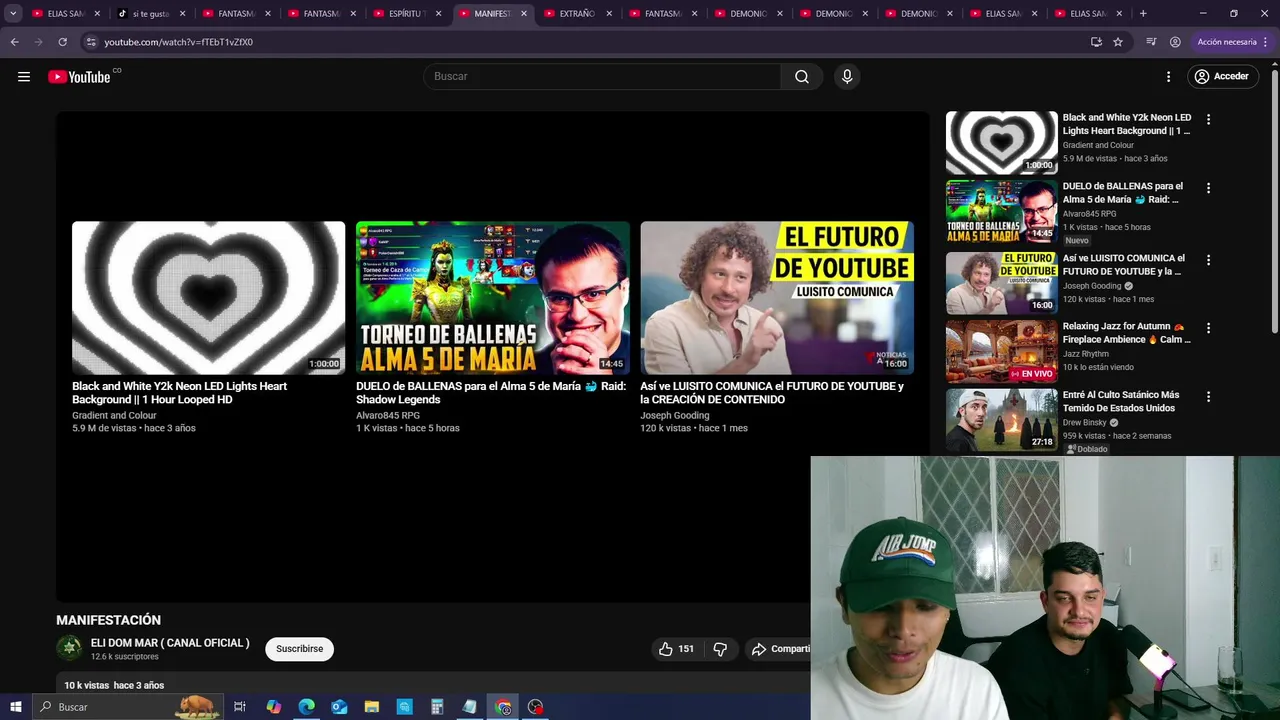Close the EXTRAÑO tab
This screenshot has height=720, width=1280.
[609, 14]
